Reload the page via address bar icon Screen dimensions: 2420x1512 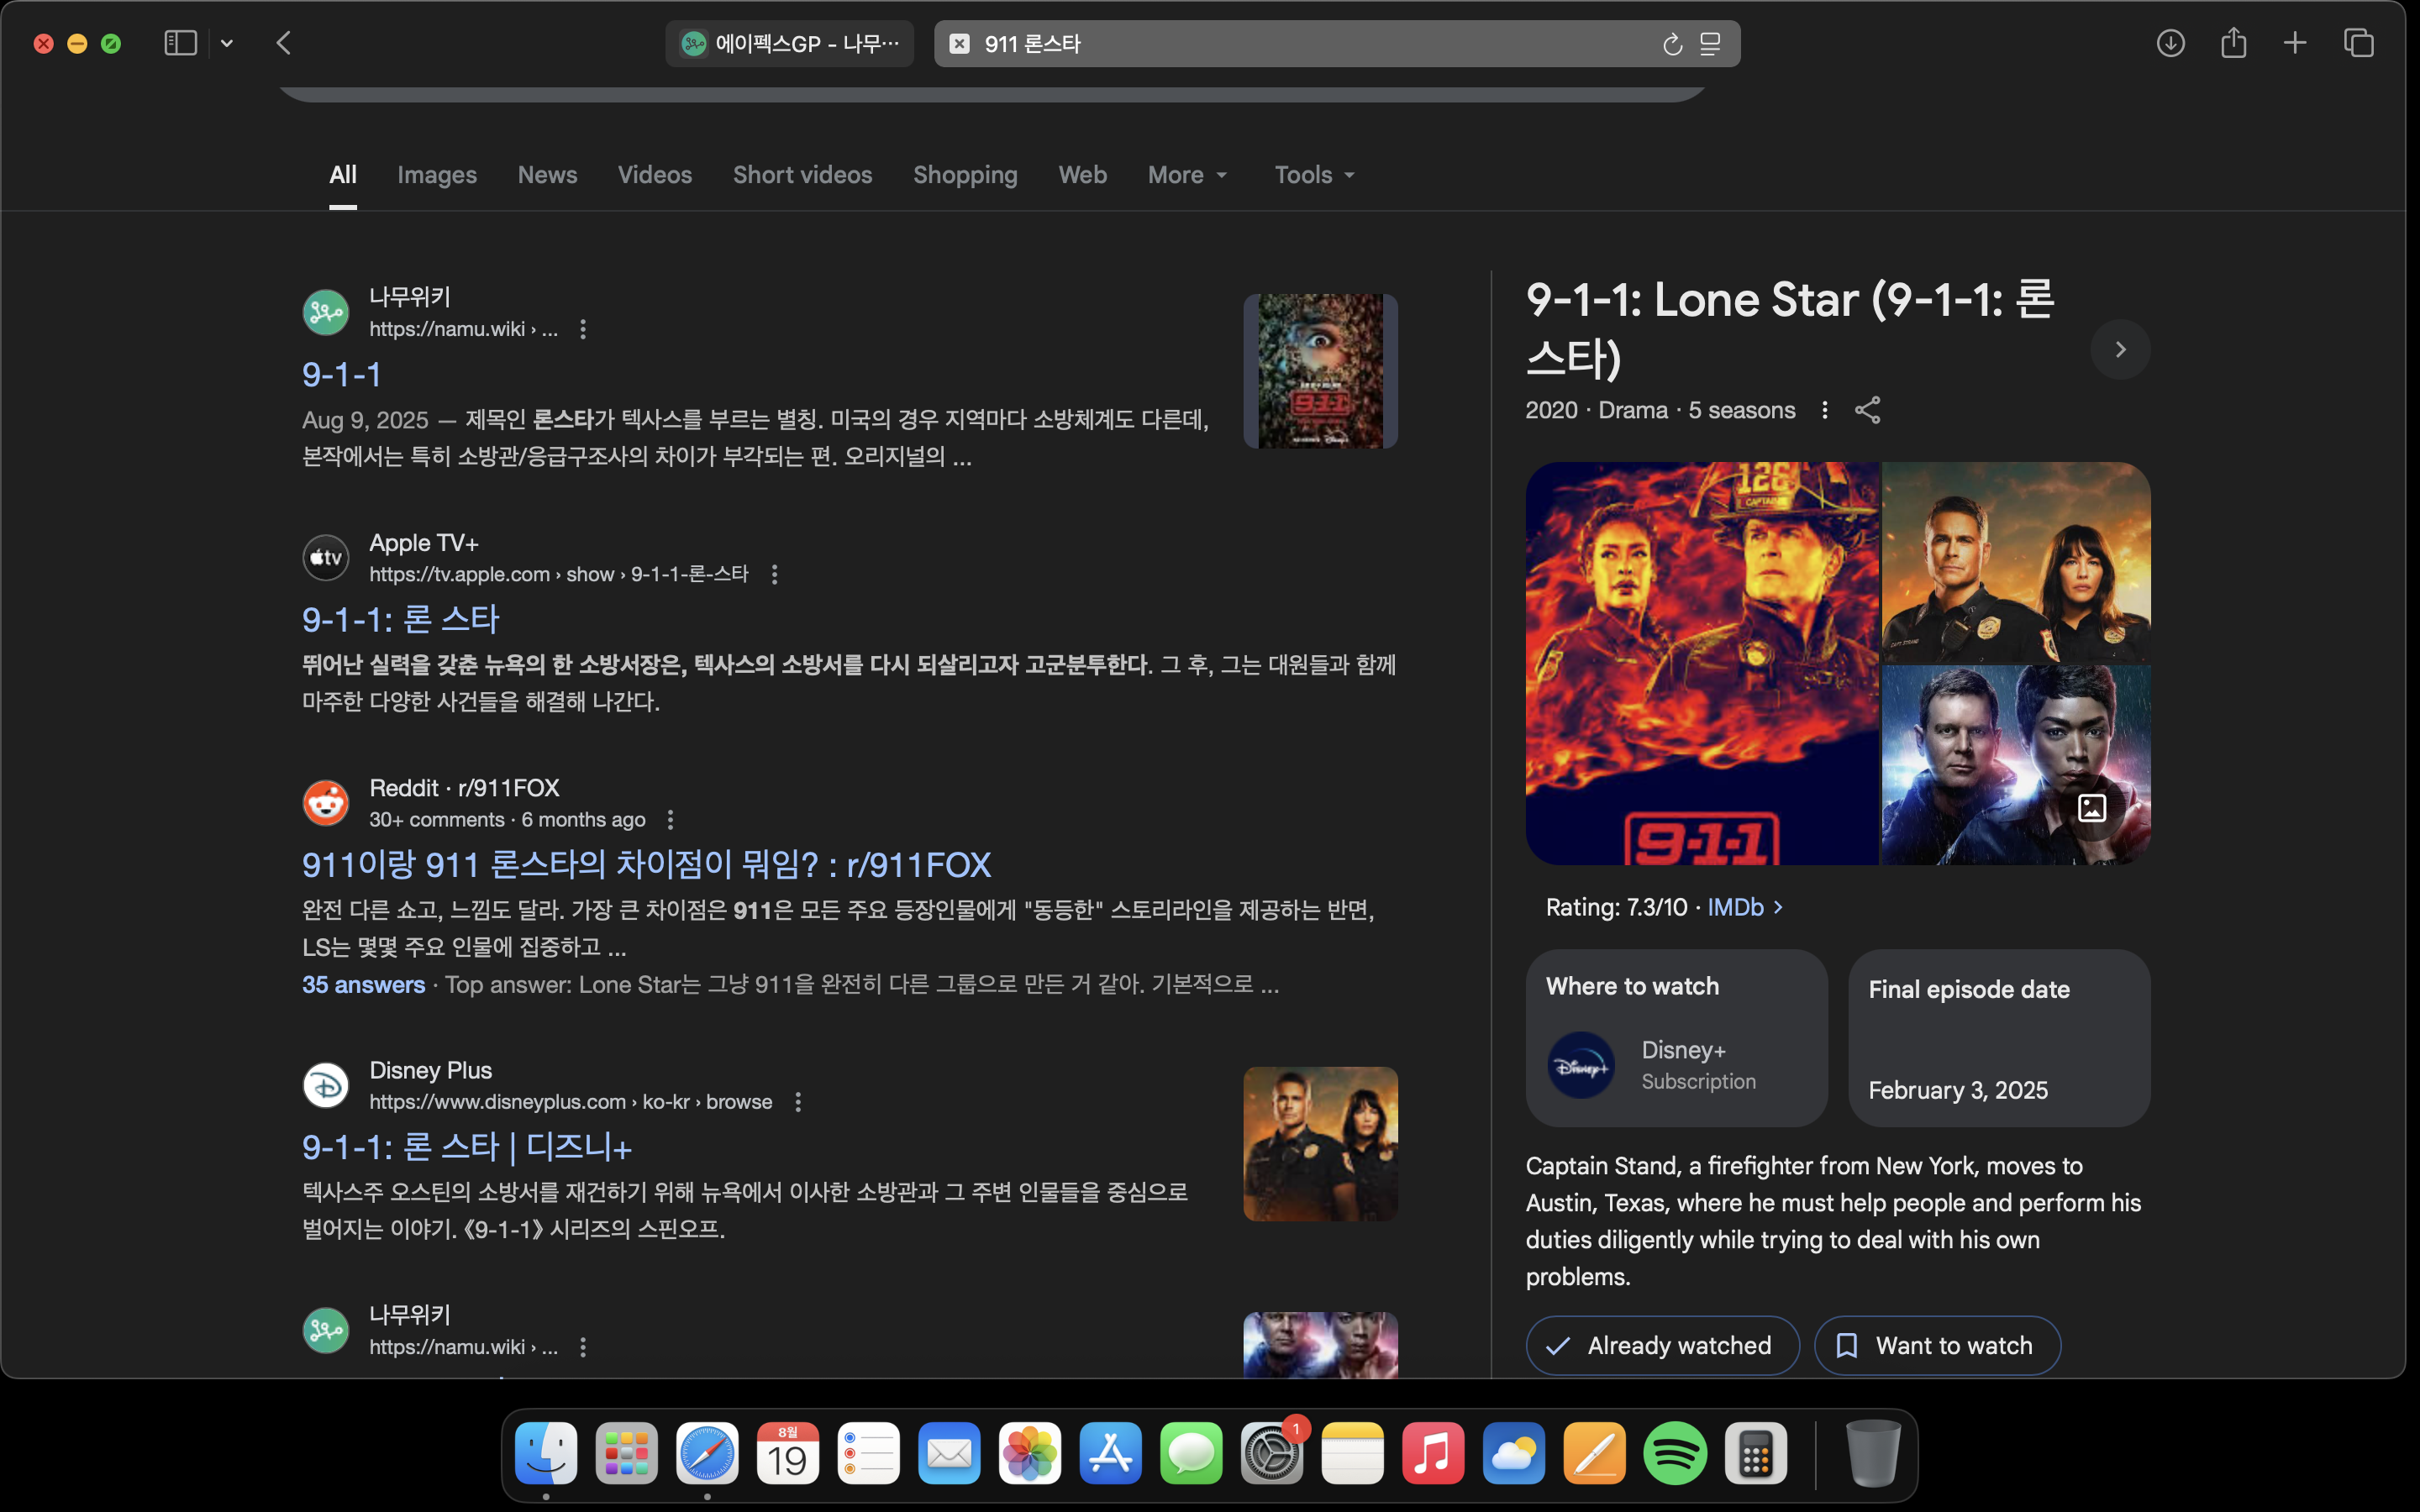(1672, 44)
